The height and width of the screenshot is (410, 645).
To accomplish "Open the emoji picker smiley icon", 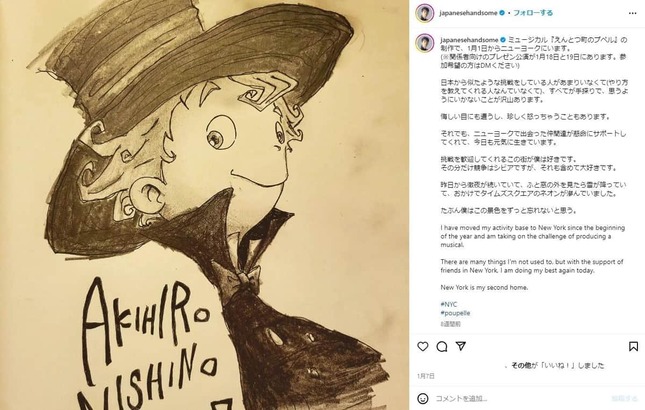I will (422, 398).
